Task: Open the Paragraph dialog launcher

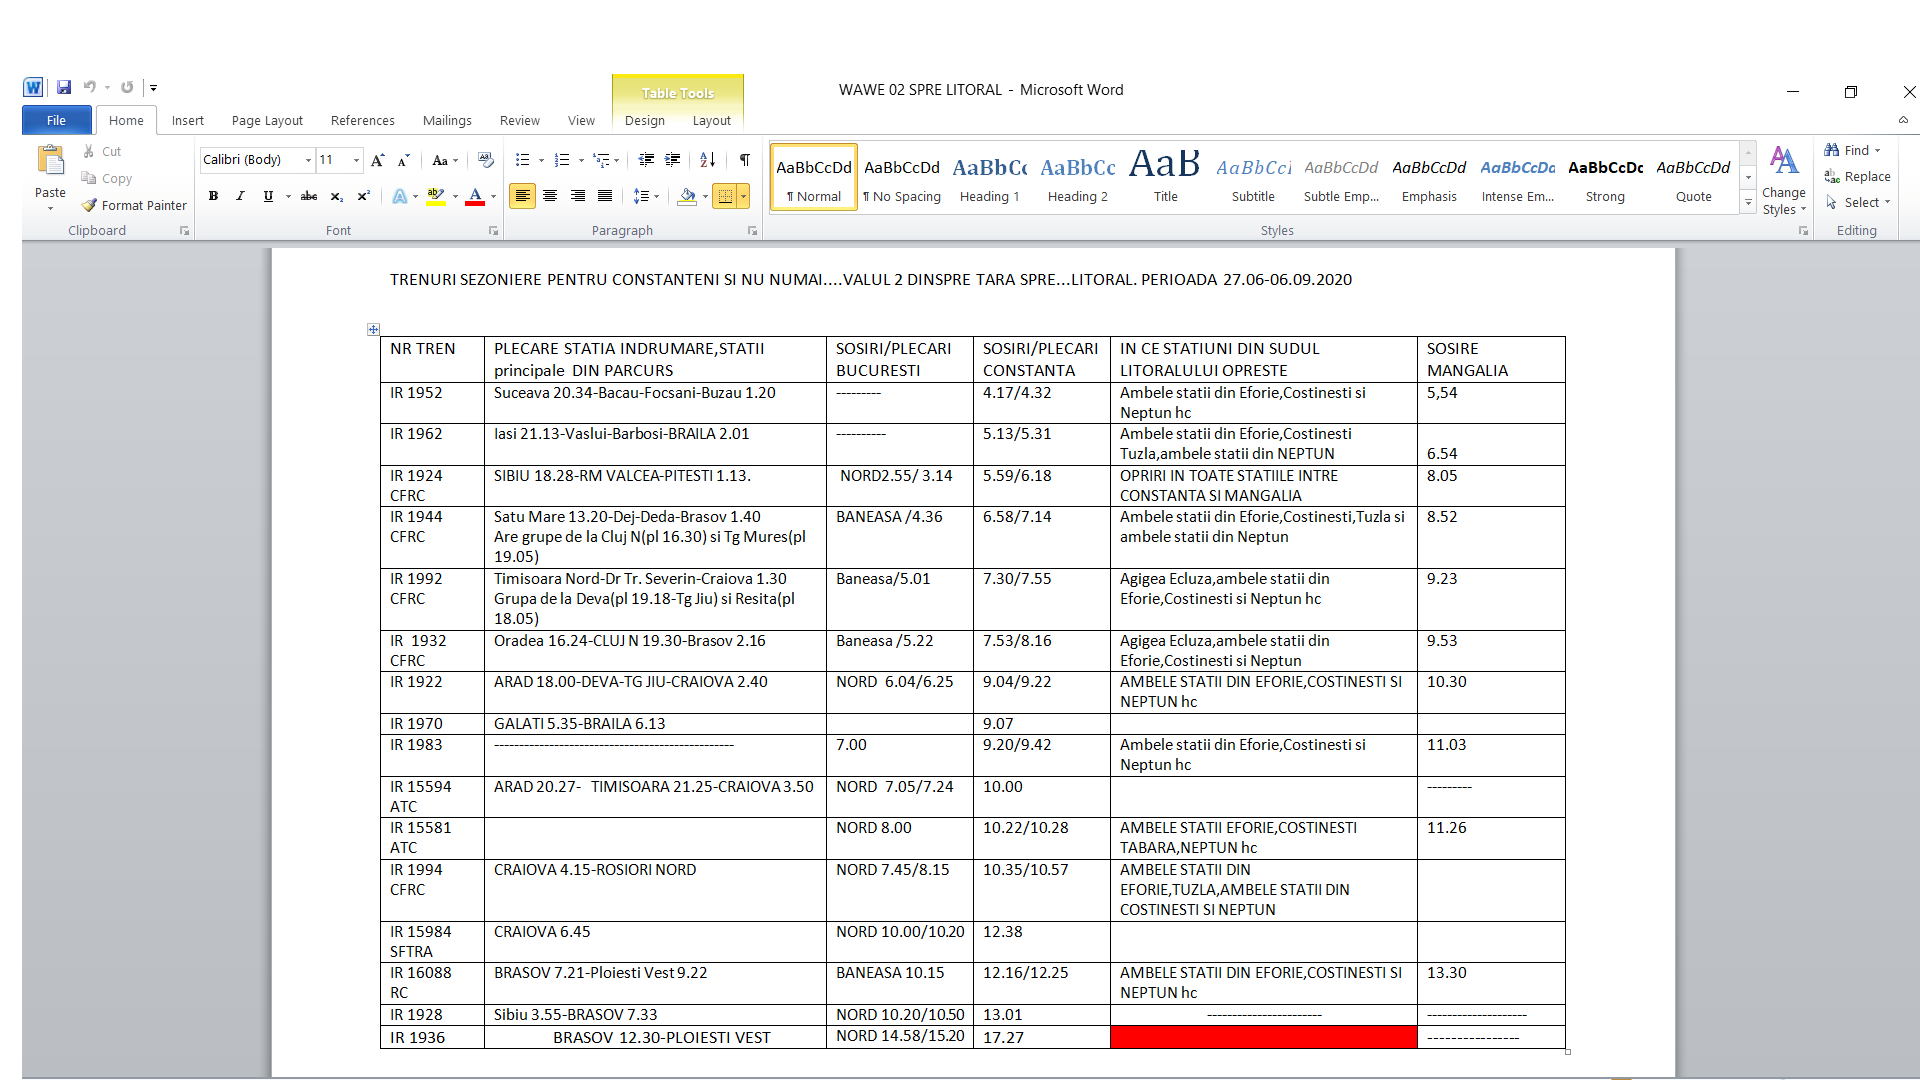Action: click(x=752, y=231)
